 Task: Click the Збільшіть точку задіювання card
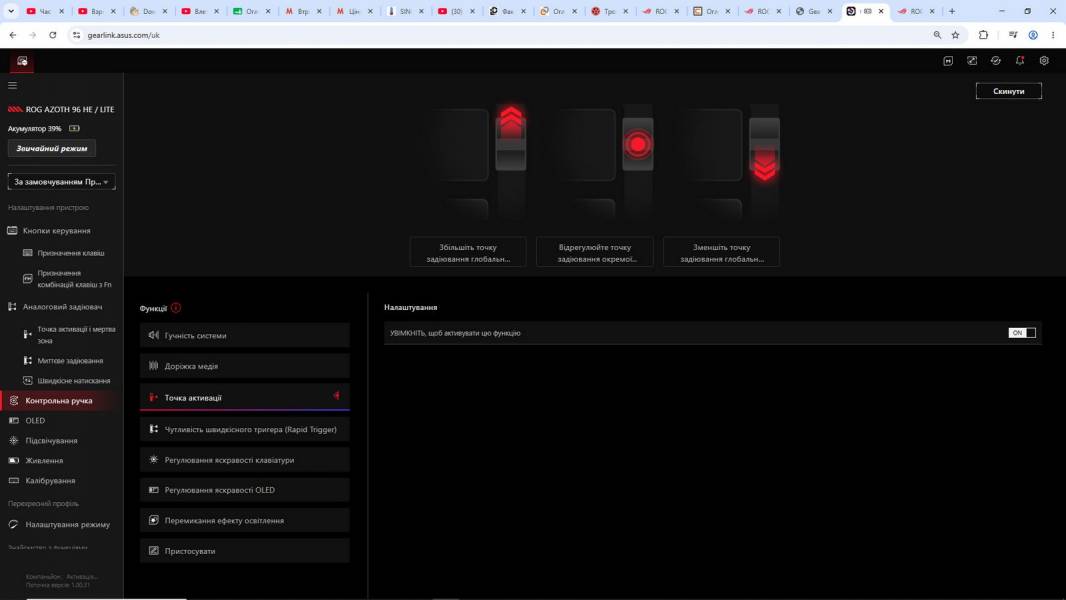[468, 252]
